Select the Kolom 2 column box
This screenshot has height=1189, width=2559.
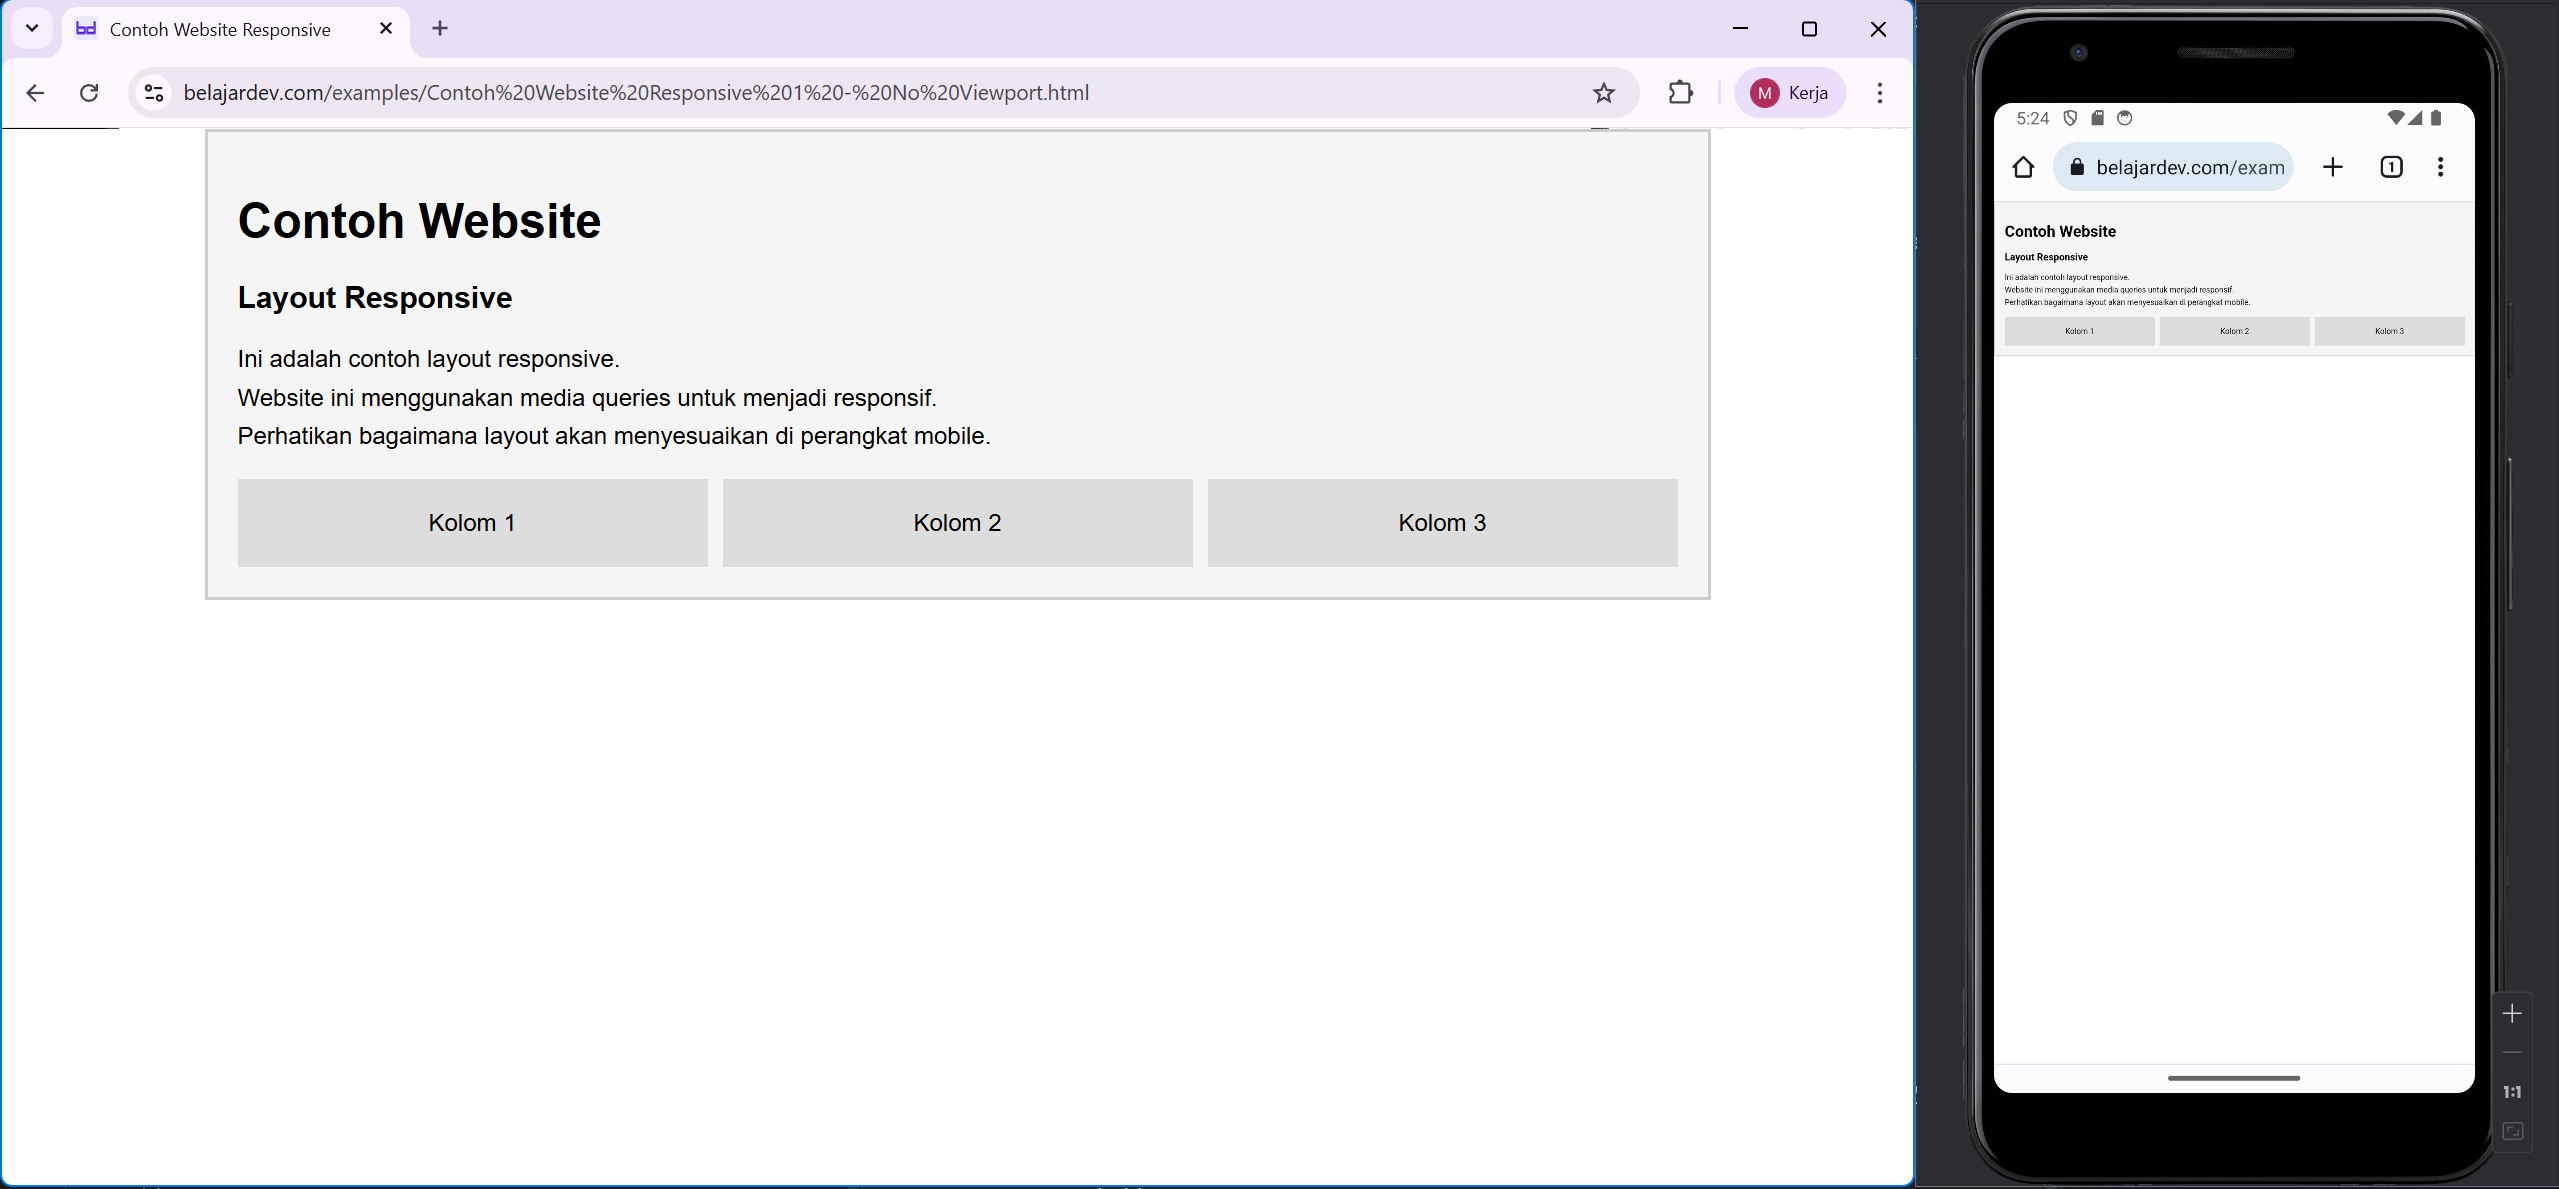[956, 522]
